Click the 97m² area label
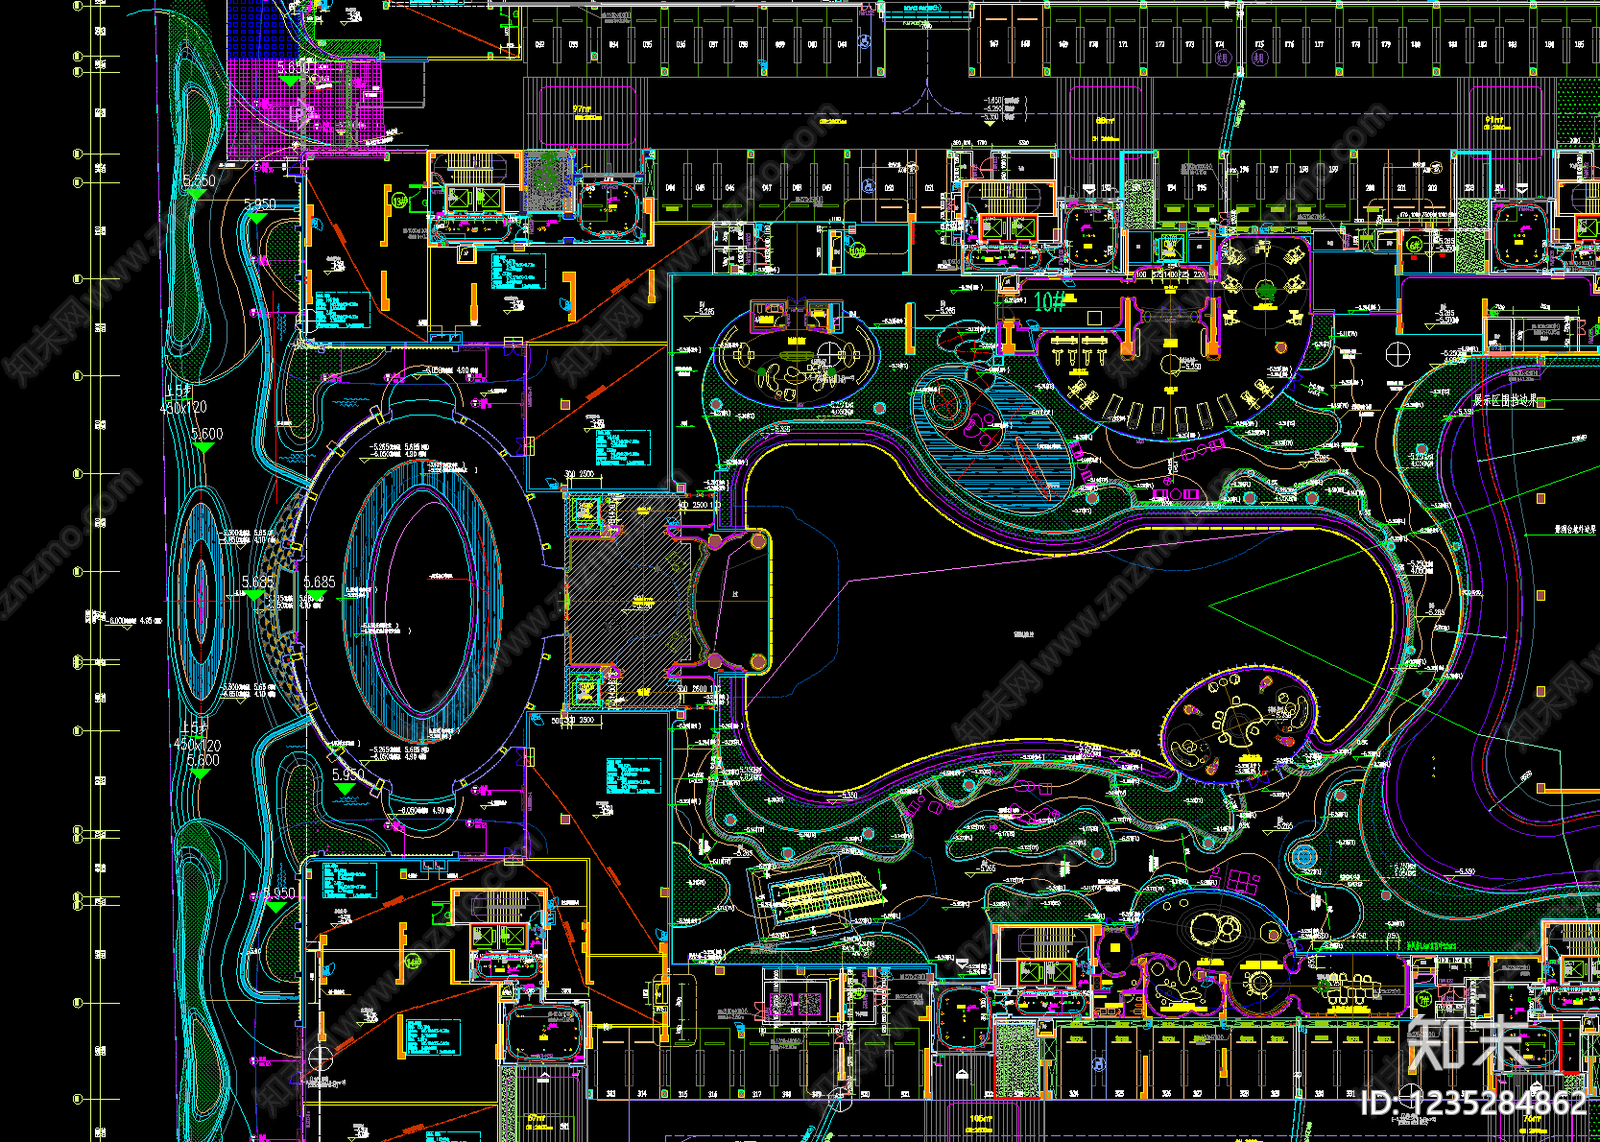The image size is (1600, 1142). point(583,109)
